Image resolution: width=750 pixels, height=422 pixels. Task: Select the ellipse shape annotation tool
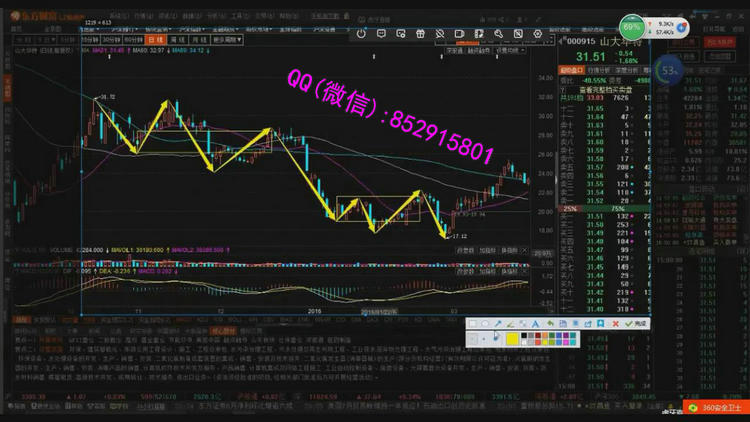[485, 324]
